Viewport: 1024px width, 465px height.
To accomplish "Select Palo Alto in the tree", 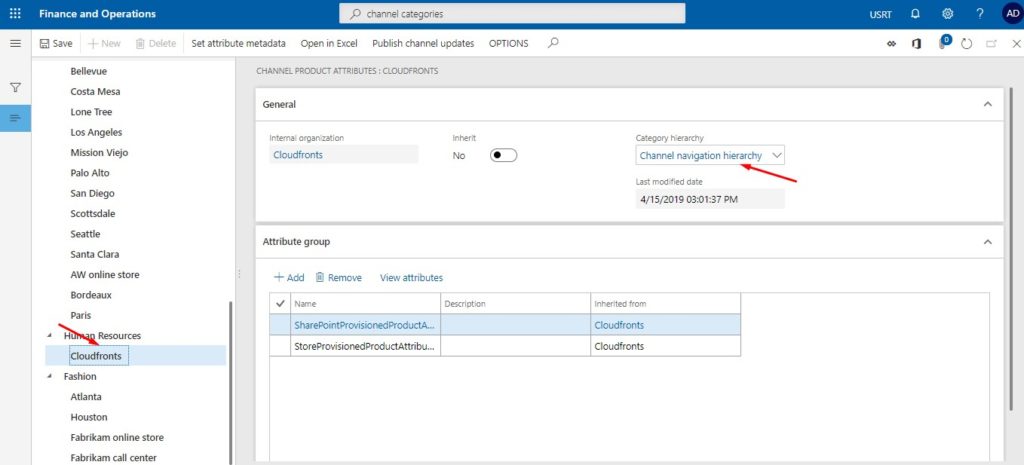I will pyautogui.click(x=90, y=173).
